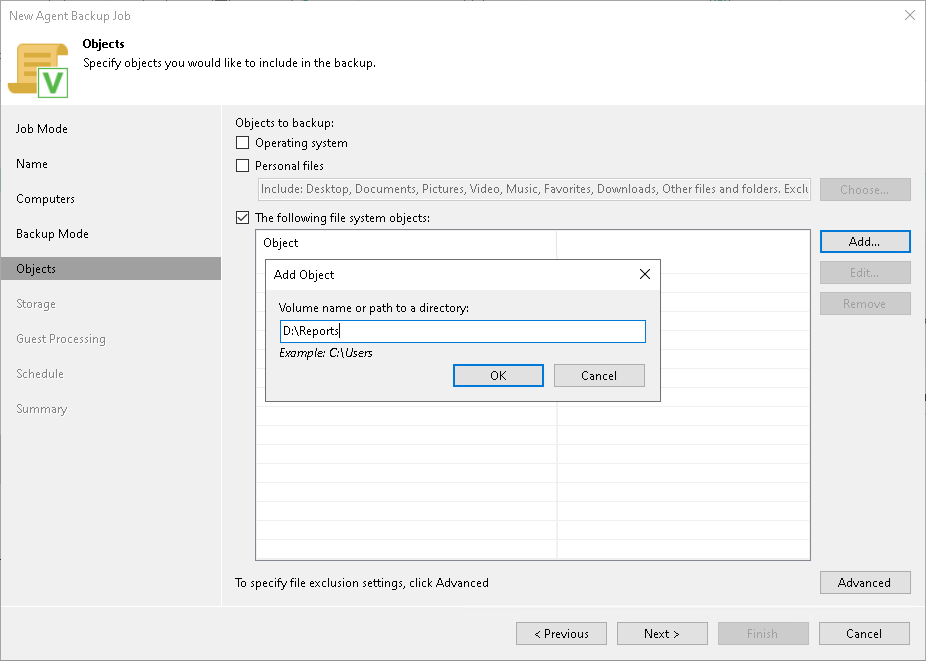This screenshot has width=926, height=661.
Task: Edit the path in the volume name field
Action: pos(462,331)
